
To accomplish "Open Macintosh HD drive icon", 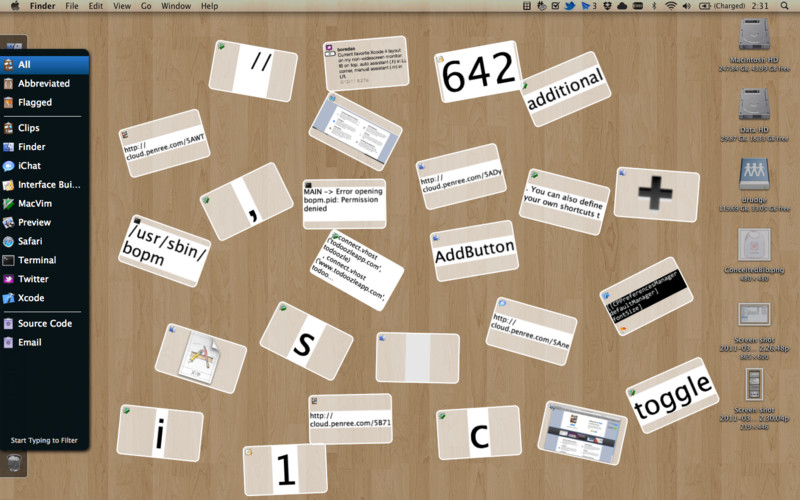I will pyautogui.click(x=754, y=36).
